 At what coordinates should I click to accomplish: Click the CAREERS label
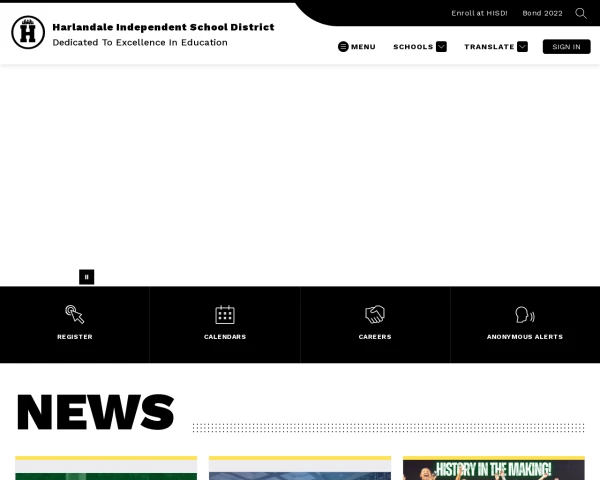pos(375,337)
